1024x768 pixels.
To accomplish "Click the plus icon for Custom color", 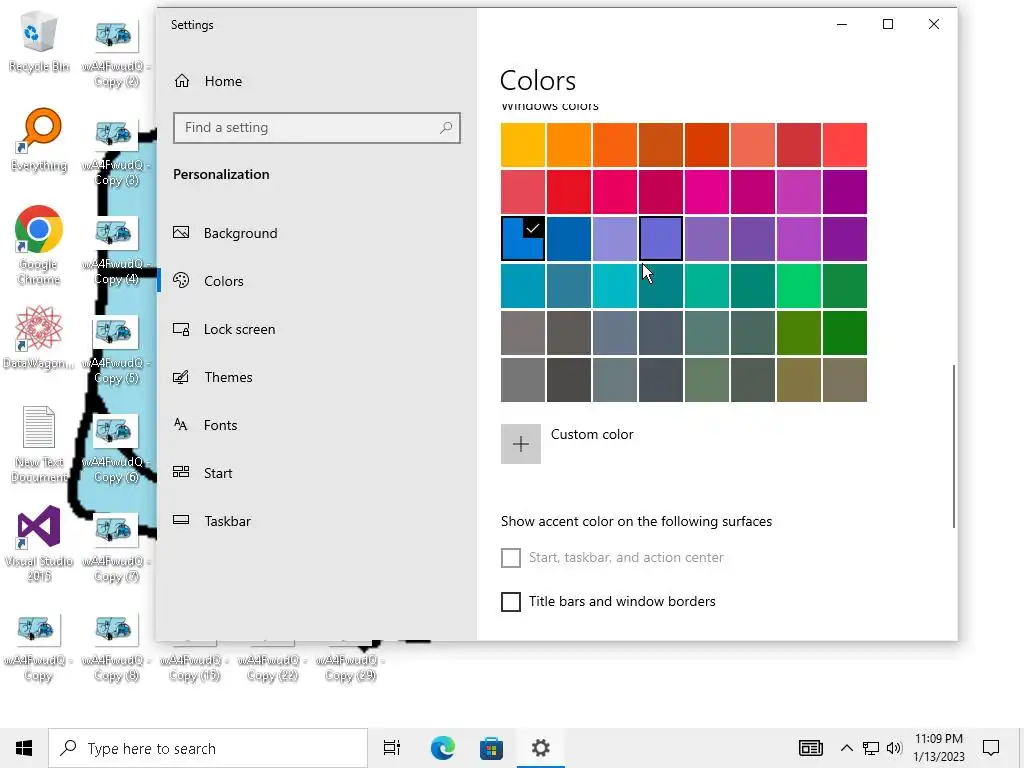I will [520, 444].
